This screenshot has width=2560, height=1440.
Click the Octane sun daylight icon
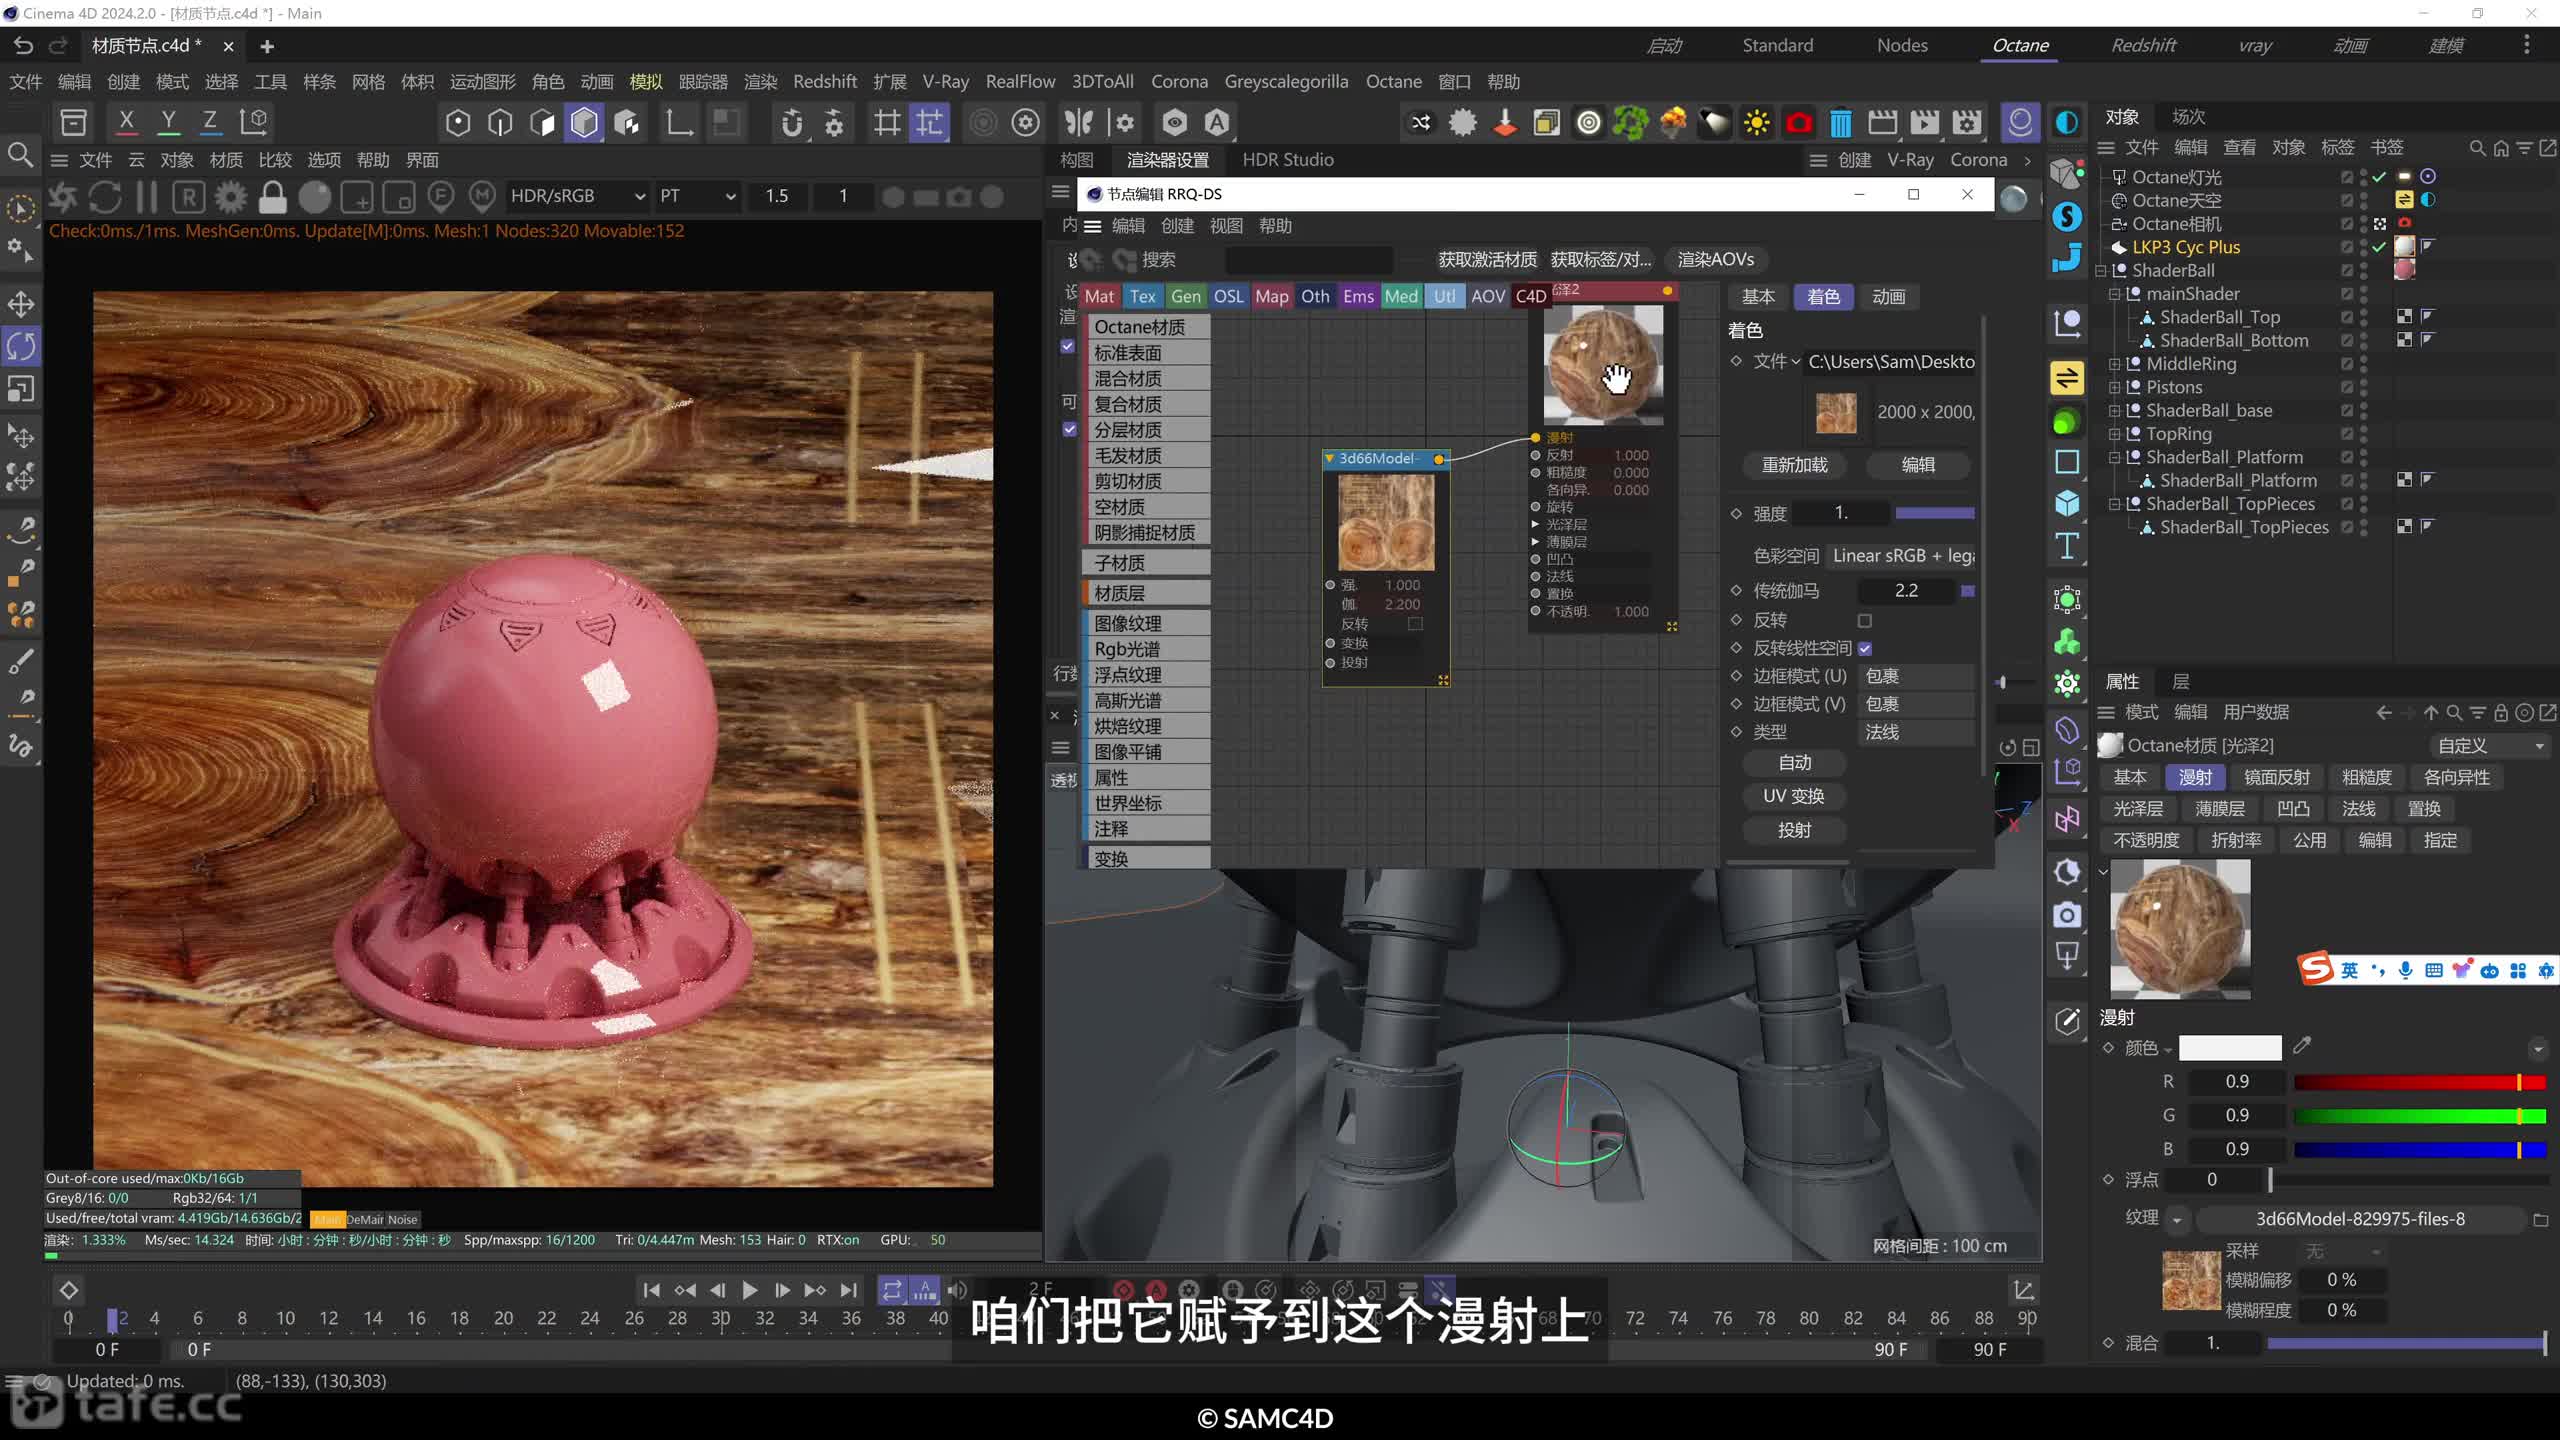1756,123
